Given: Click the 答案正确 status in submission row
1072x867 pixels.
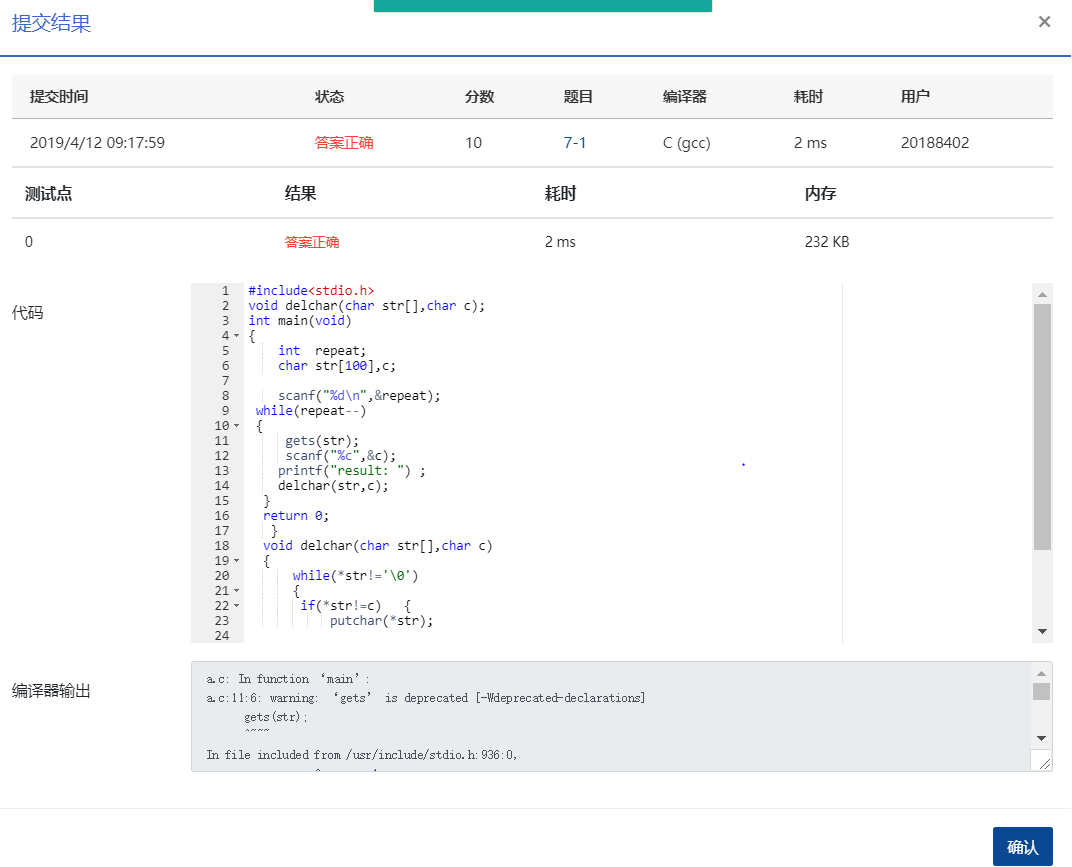Looking at the screenshot, I should tap(344, 143).
